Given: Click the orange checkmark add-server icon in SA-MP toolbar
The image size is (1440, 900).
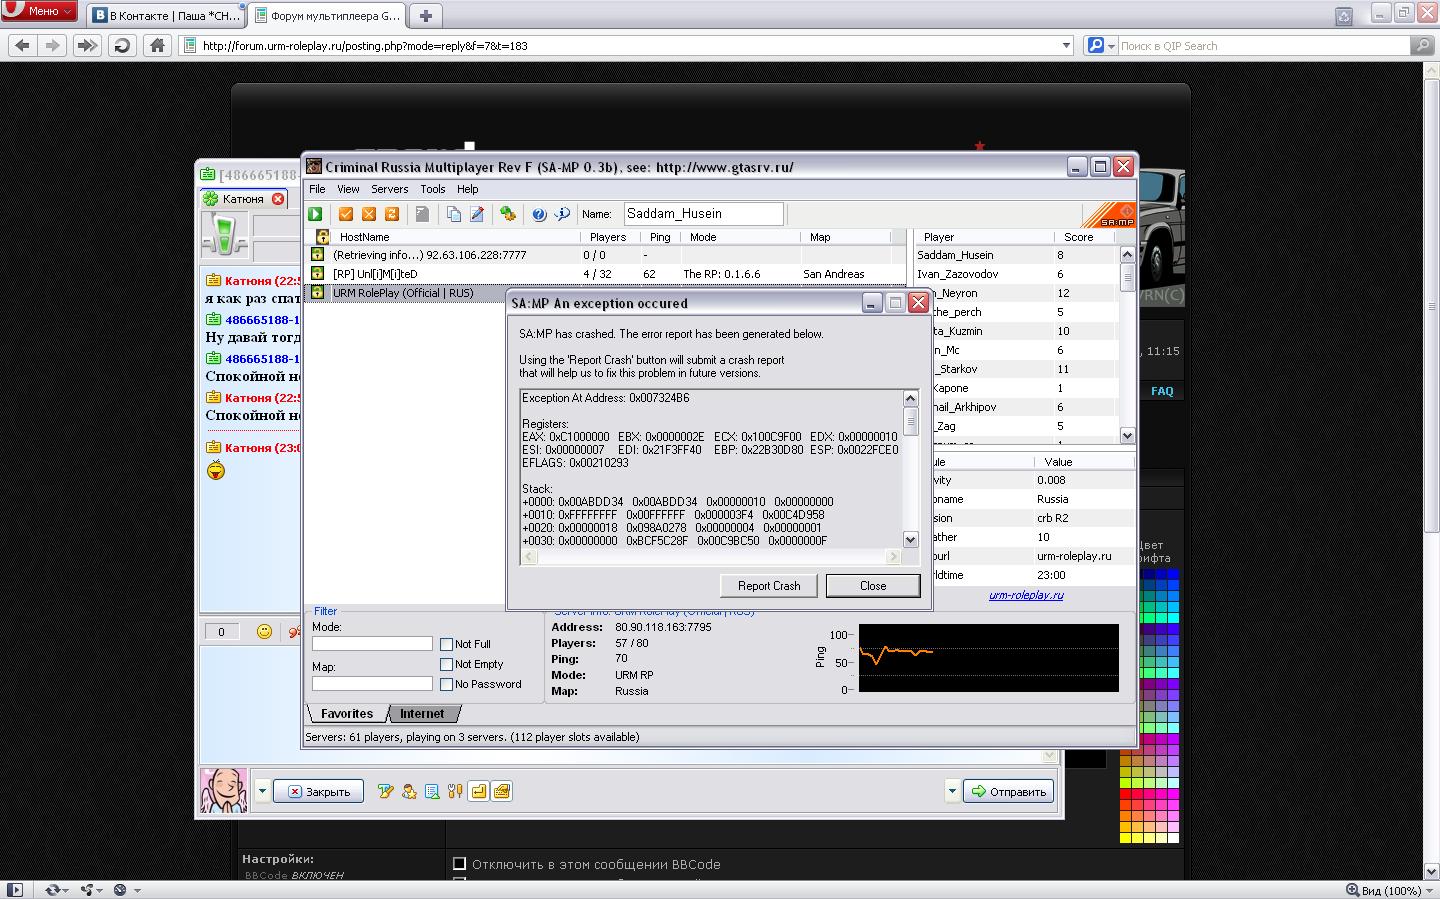Looking at the screenshot, I should [346, 214].
